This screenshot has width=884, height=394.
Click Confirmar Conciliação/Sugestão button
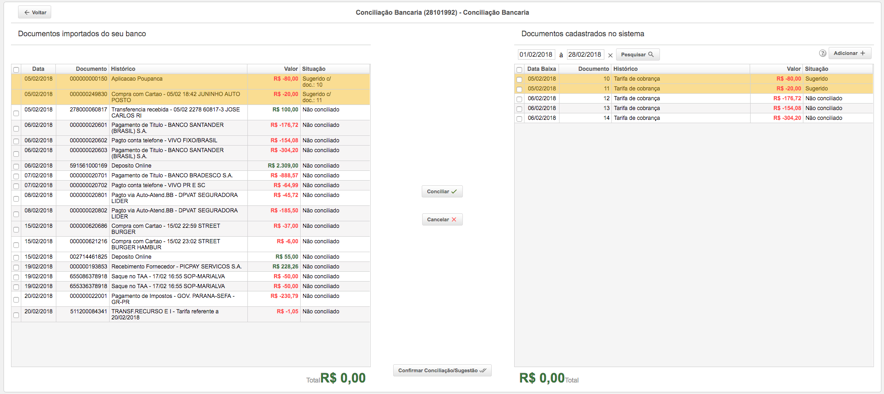(x=442, y=370)
